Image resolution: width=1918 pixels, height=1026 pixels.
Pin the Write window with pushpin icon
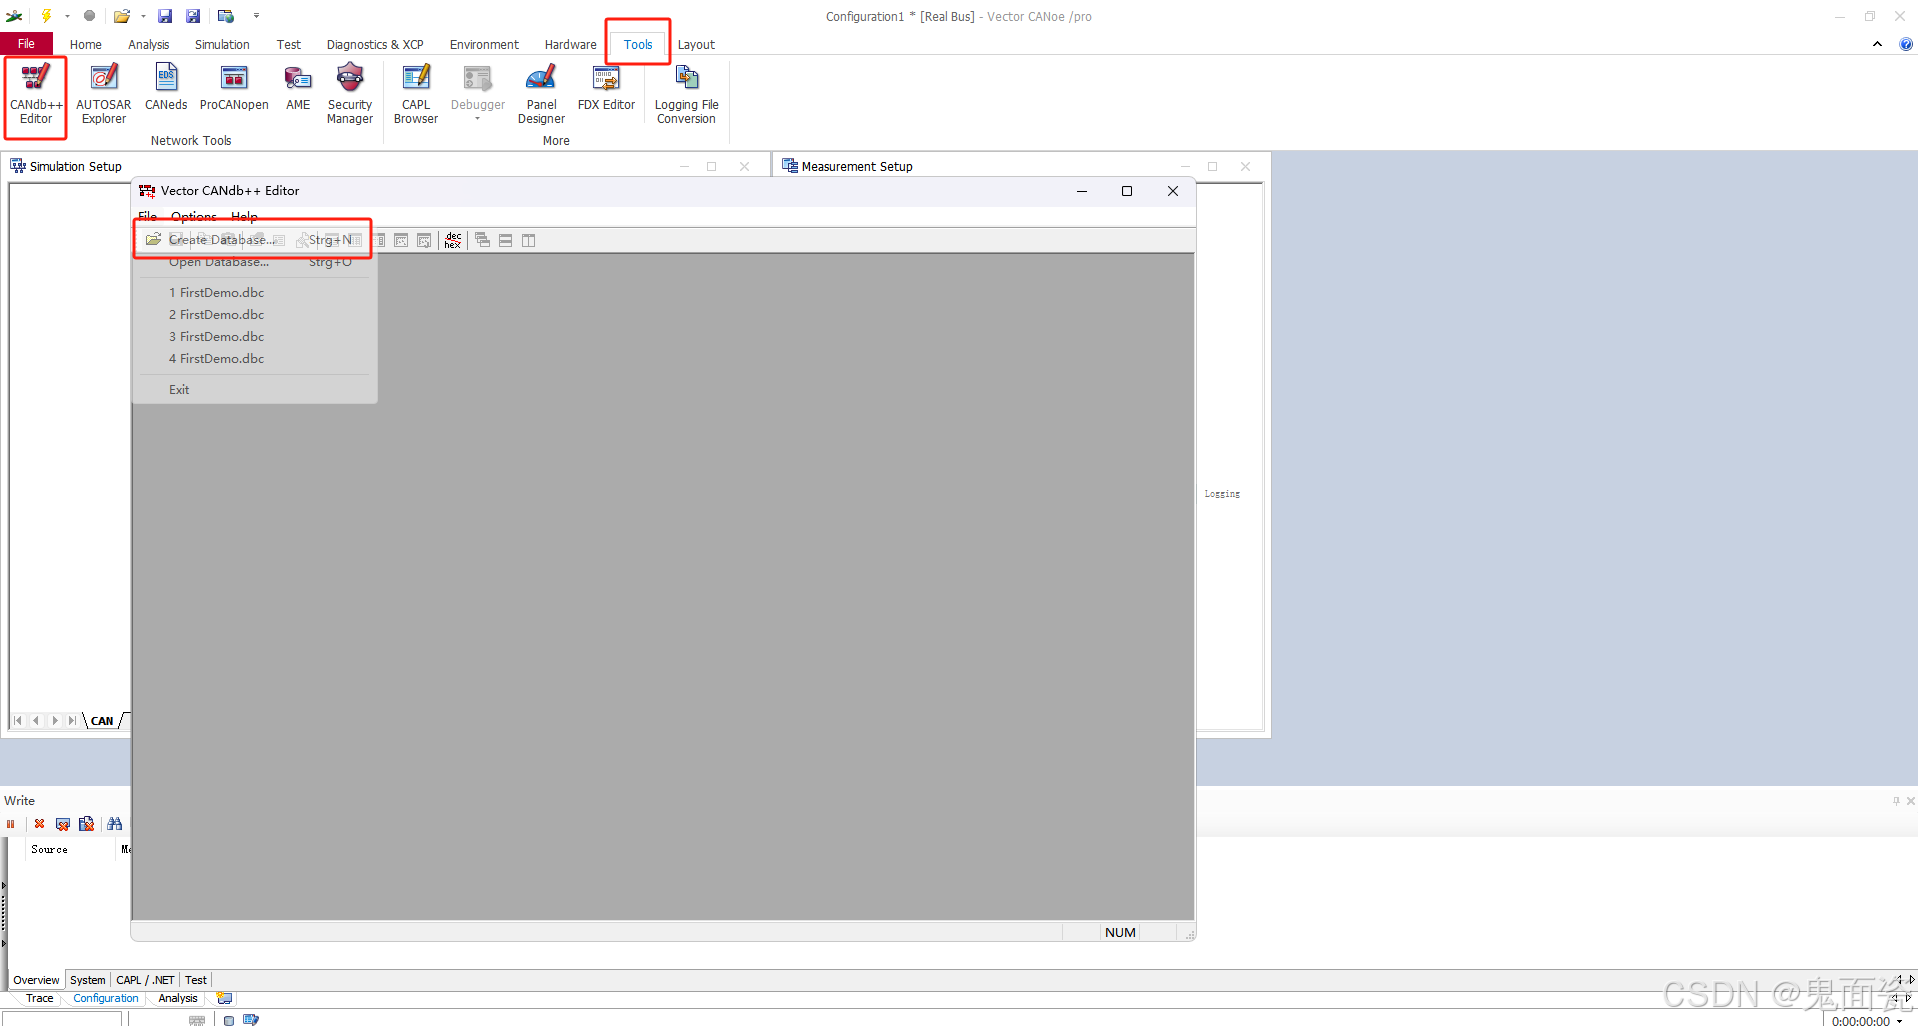coord(1895,801)
